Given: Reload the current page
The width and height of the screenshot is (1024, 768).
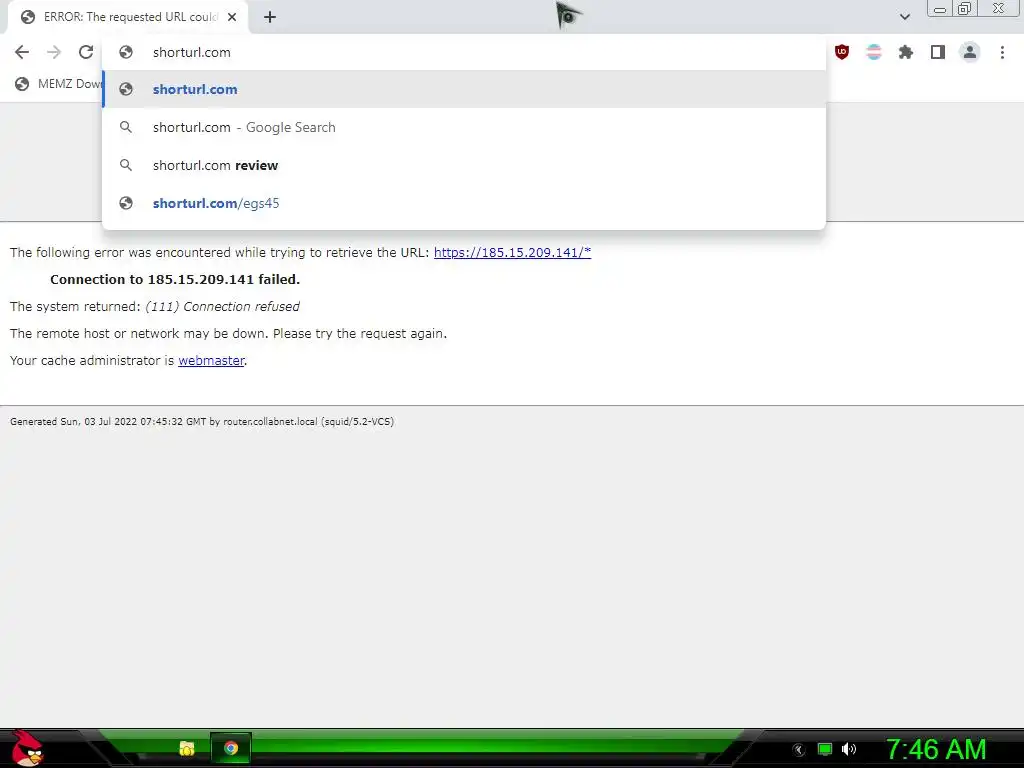Looking at the screenshot, I should tap(86, 52).
